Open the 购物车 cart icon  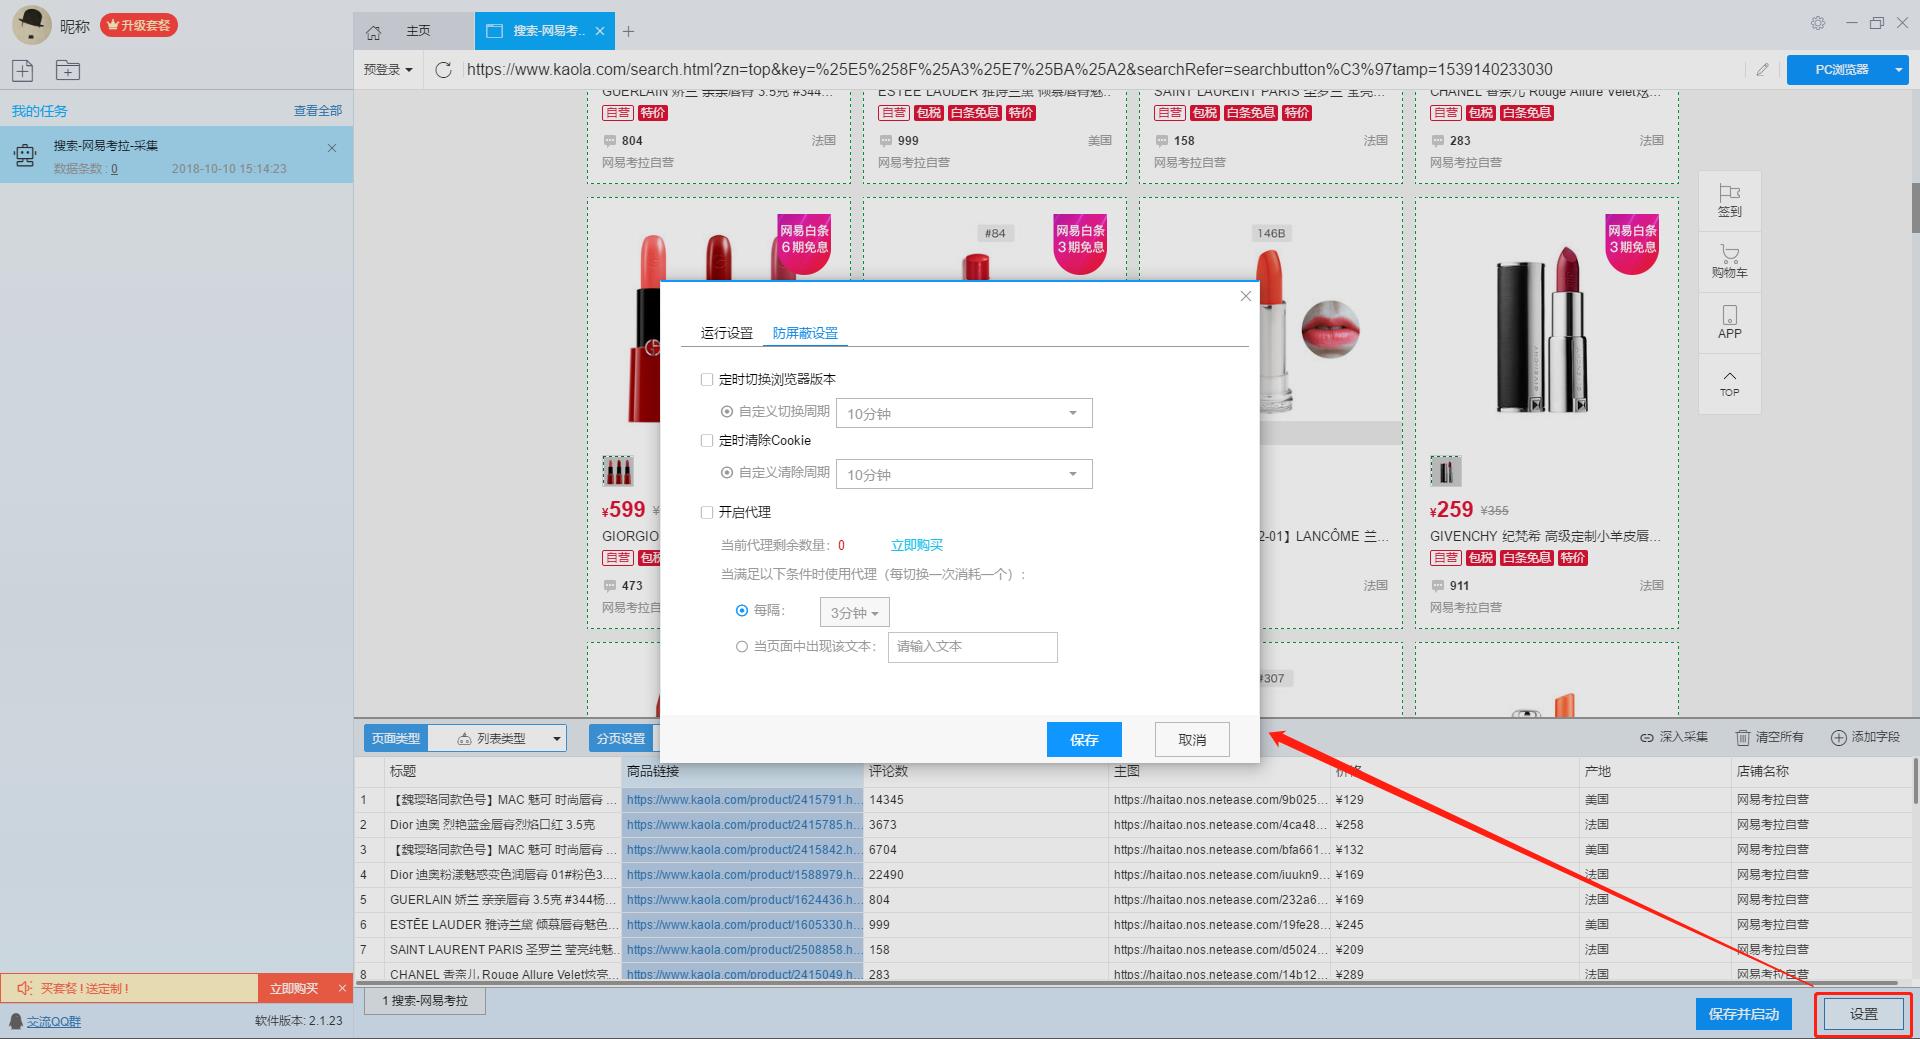point(1729,253)
